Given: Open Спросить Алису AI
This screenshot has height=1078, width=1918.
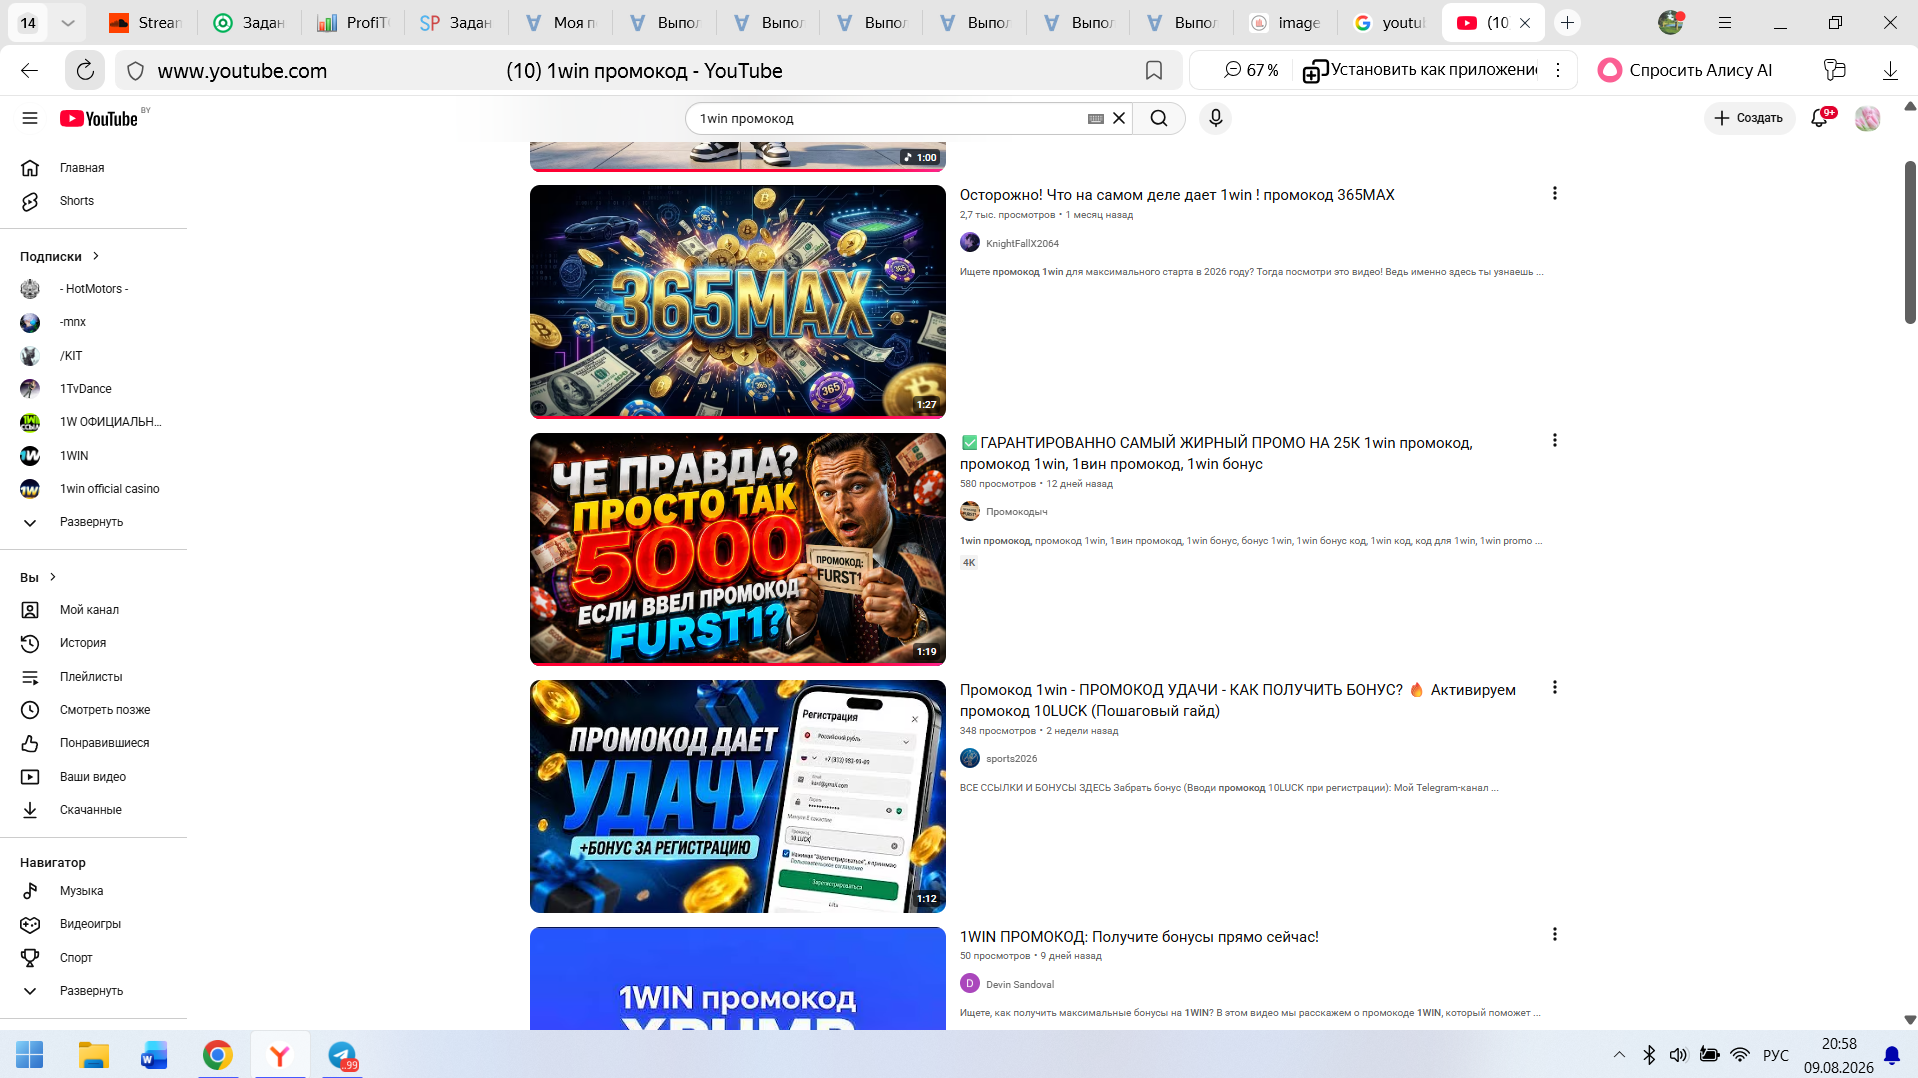Looking at the screenshot, I should (x=1686, y=70).
